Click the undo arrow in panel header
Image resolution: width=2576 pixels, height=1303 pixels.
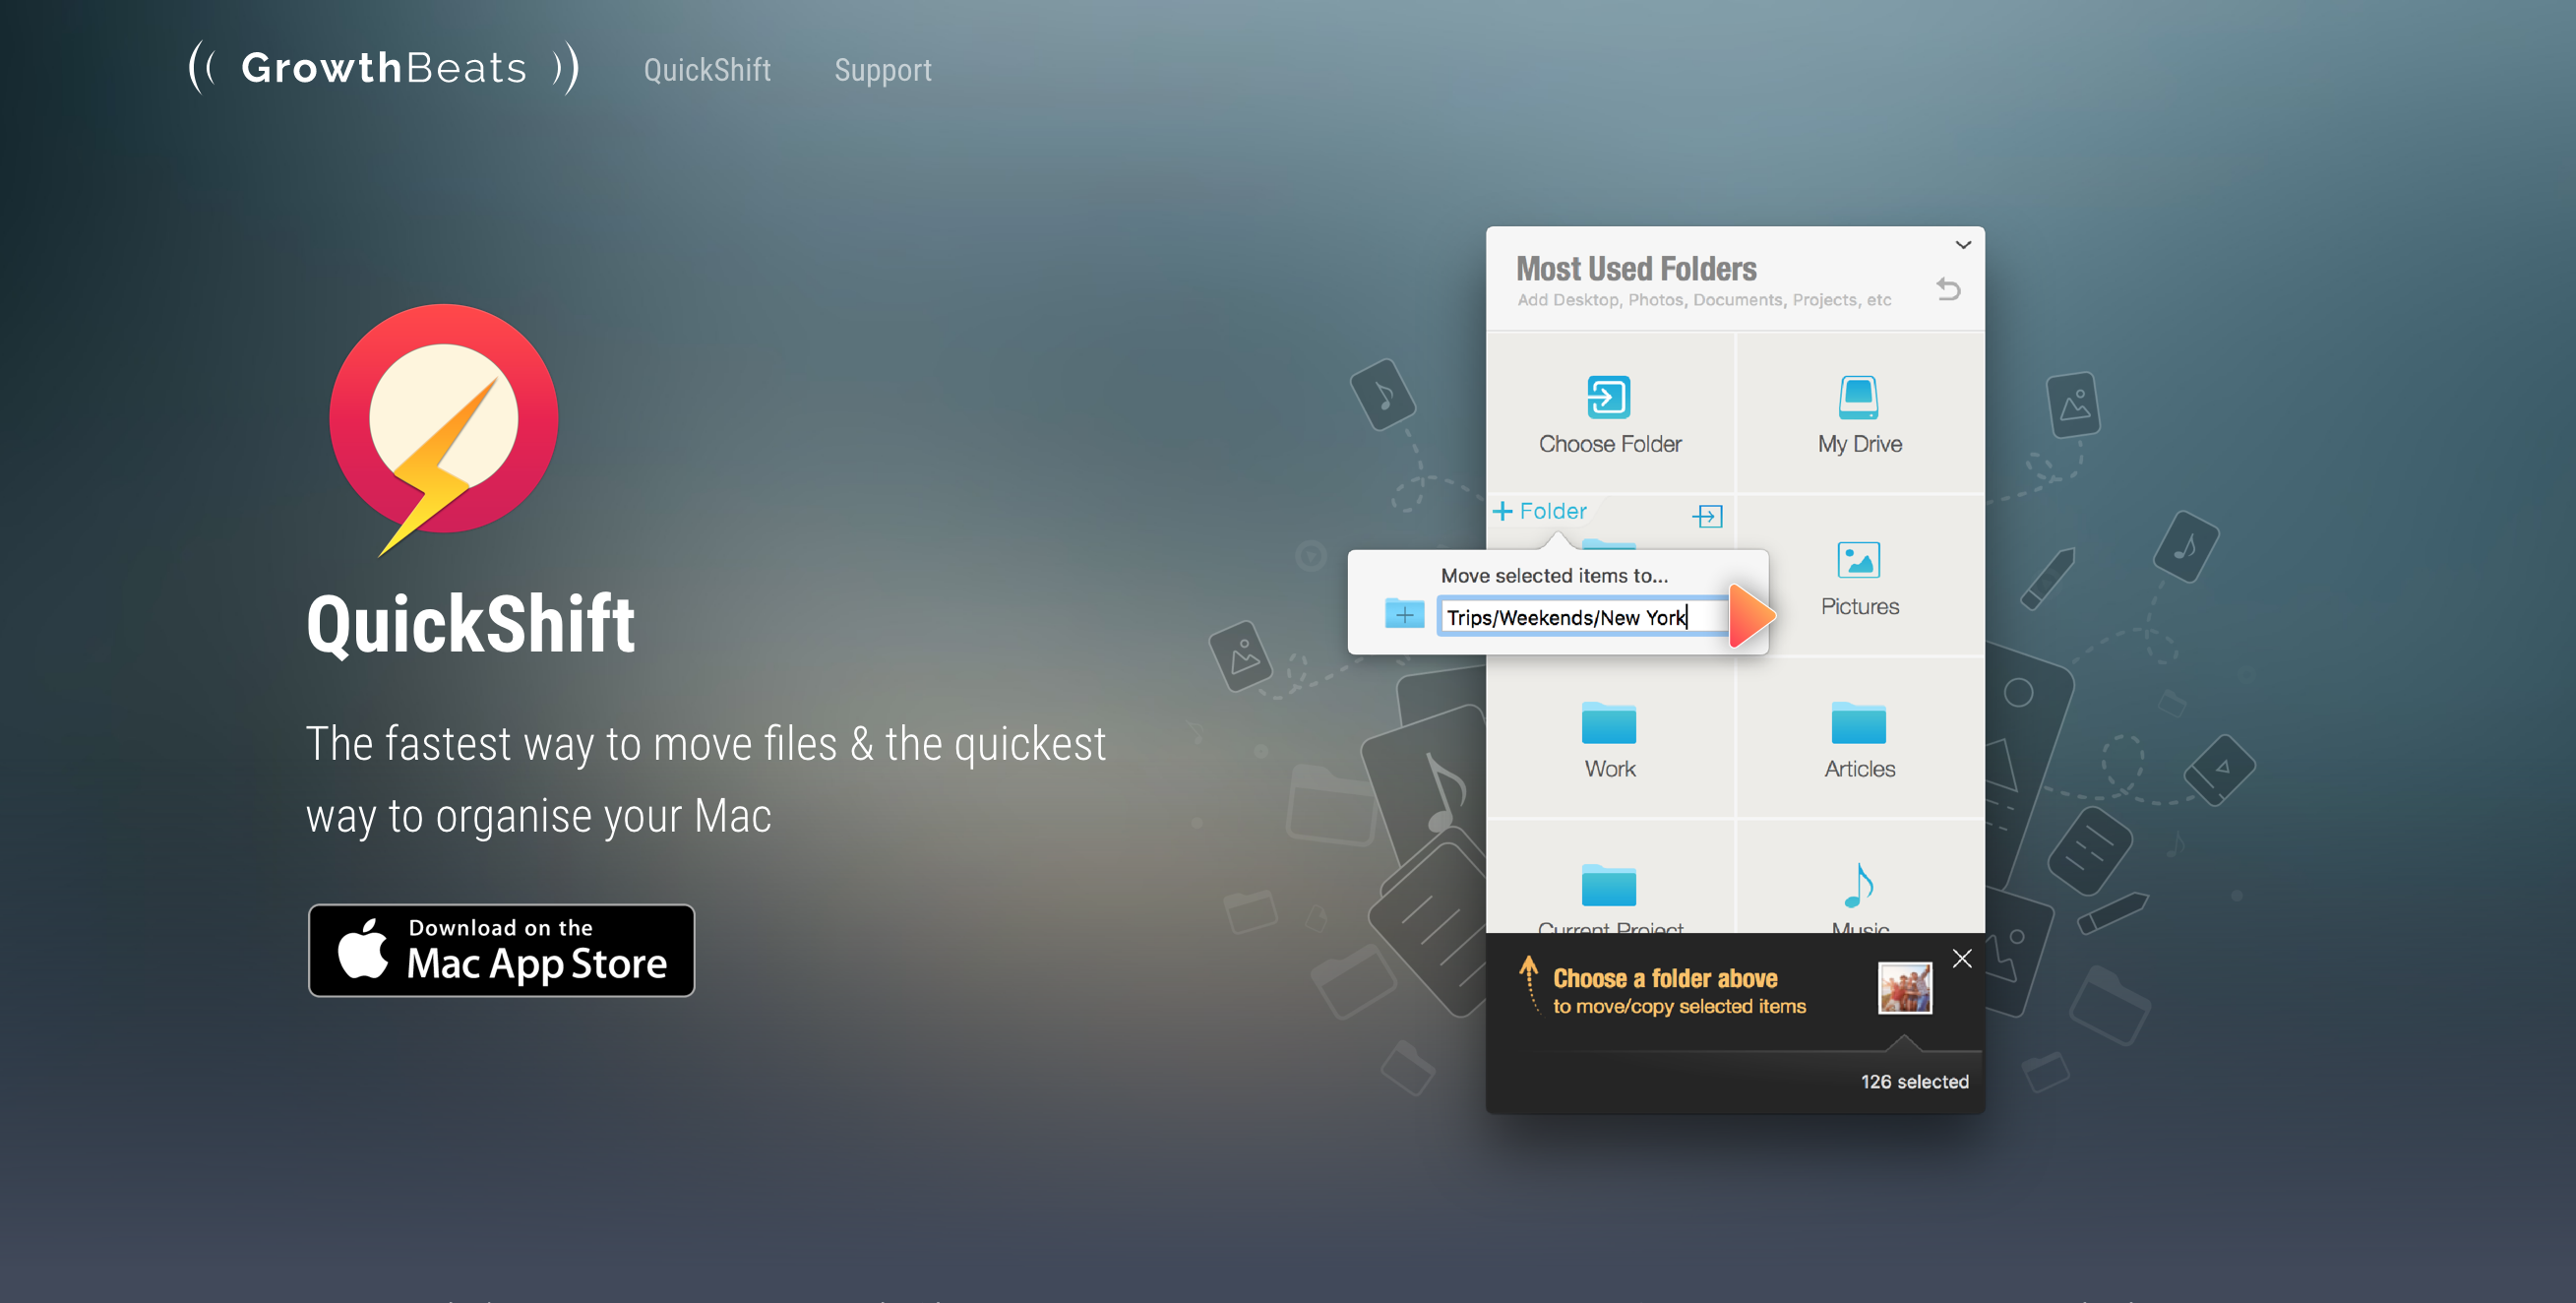(1948, 289)
